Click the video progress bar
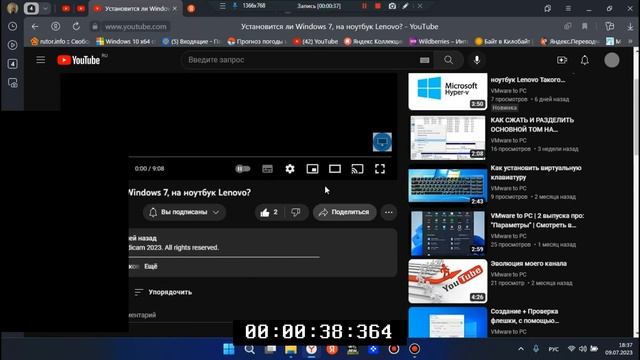Image resolution: width=640 pixels, height=360 pixels. coord(260,157)
